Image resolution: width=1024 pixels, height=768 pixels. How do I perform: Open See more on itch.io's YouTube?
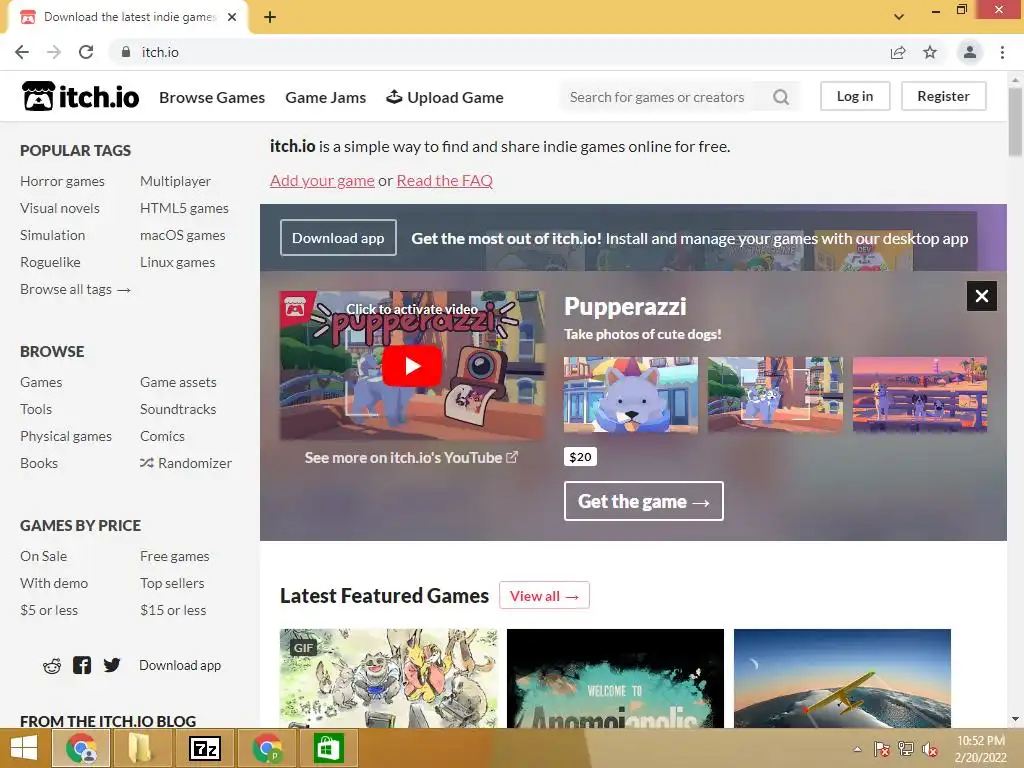click(411, 458)
